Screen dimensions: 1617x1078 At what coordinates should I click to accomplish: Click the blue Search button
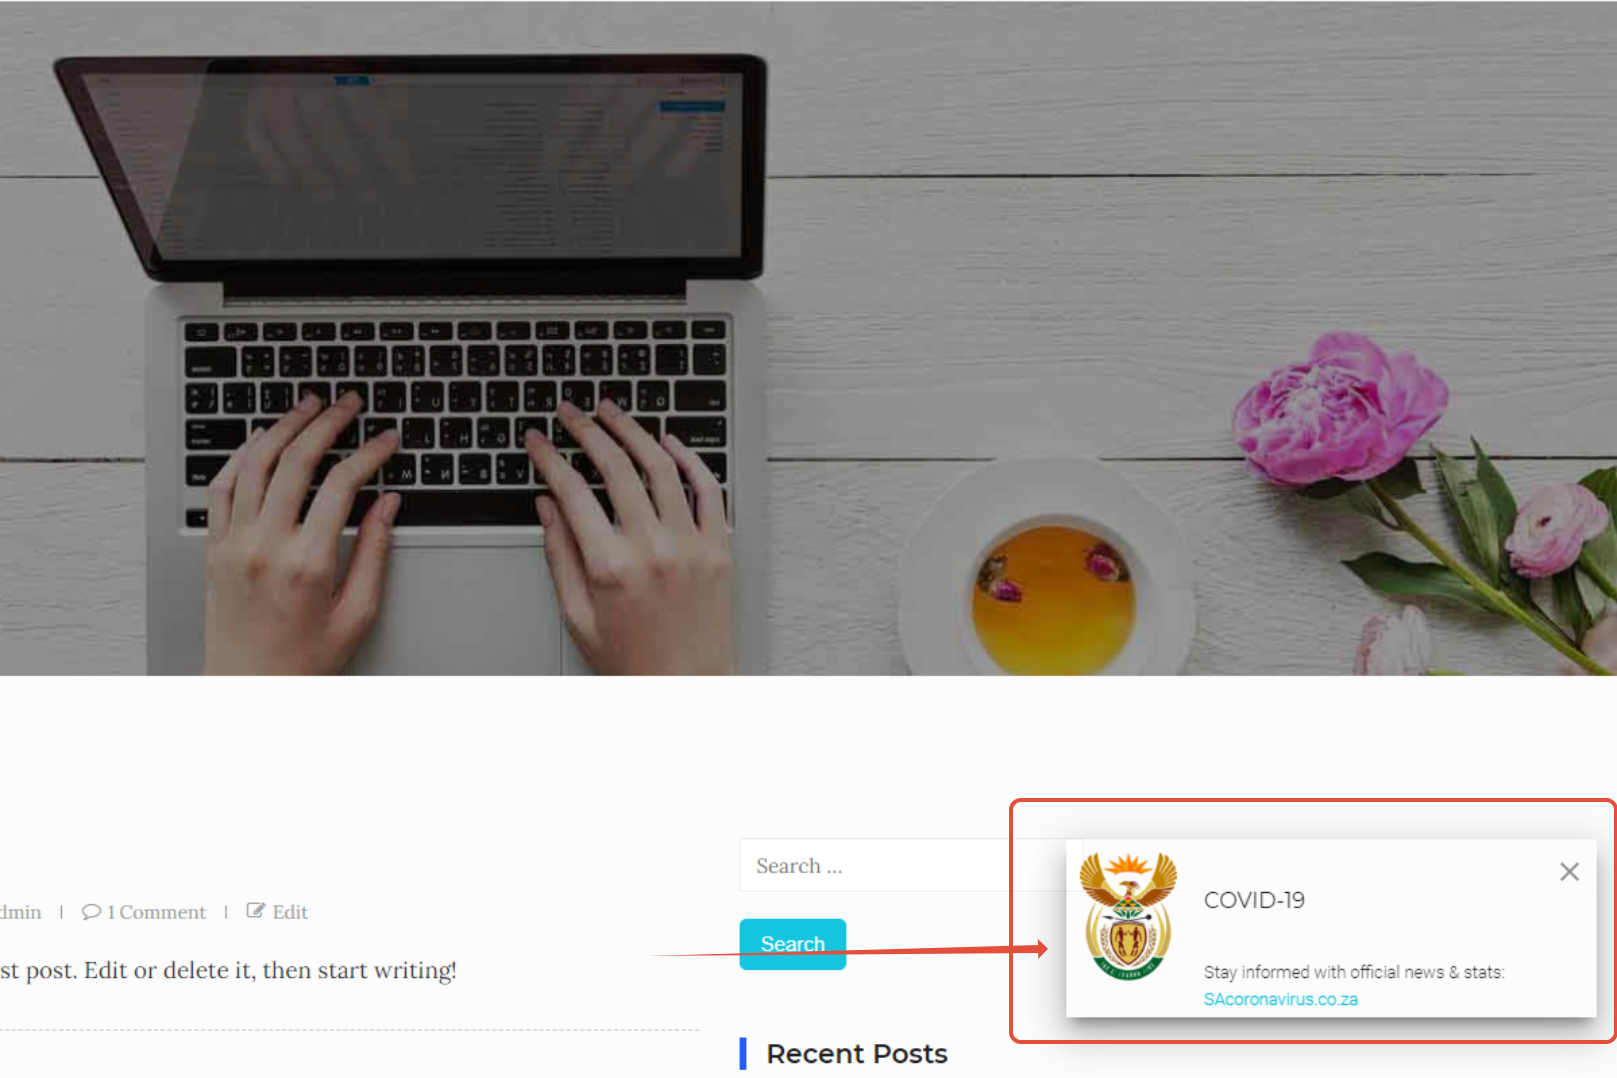point(793,944)
